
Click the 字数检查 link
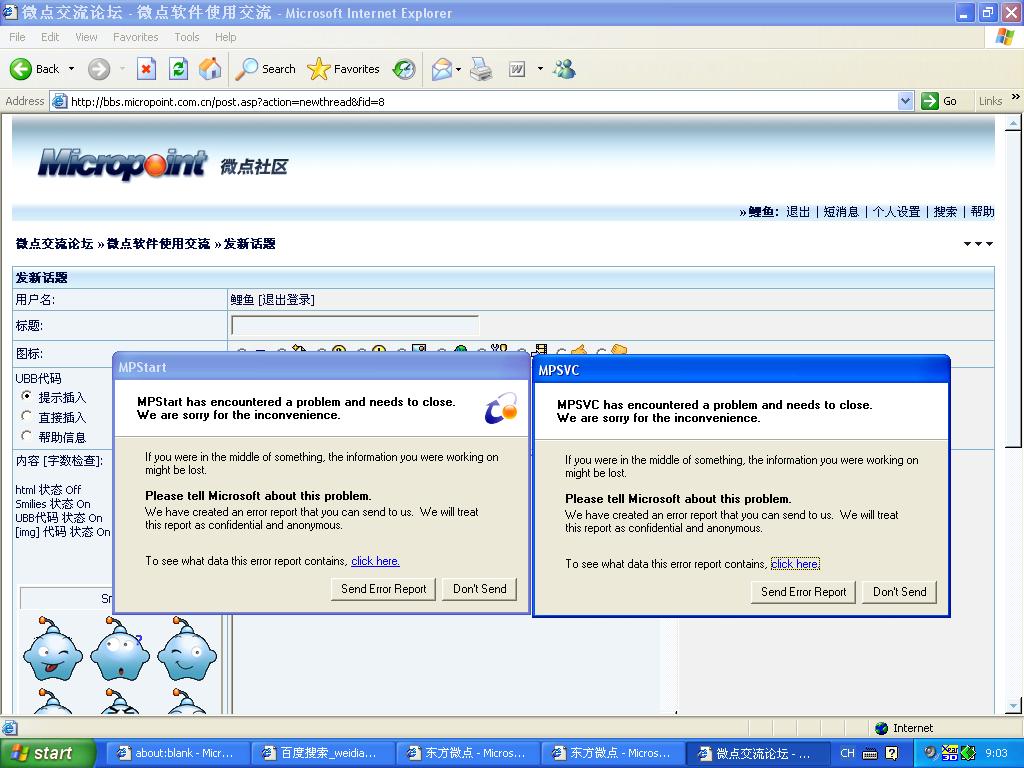pyautogui.click(x=72, y=460)
